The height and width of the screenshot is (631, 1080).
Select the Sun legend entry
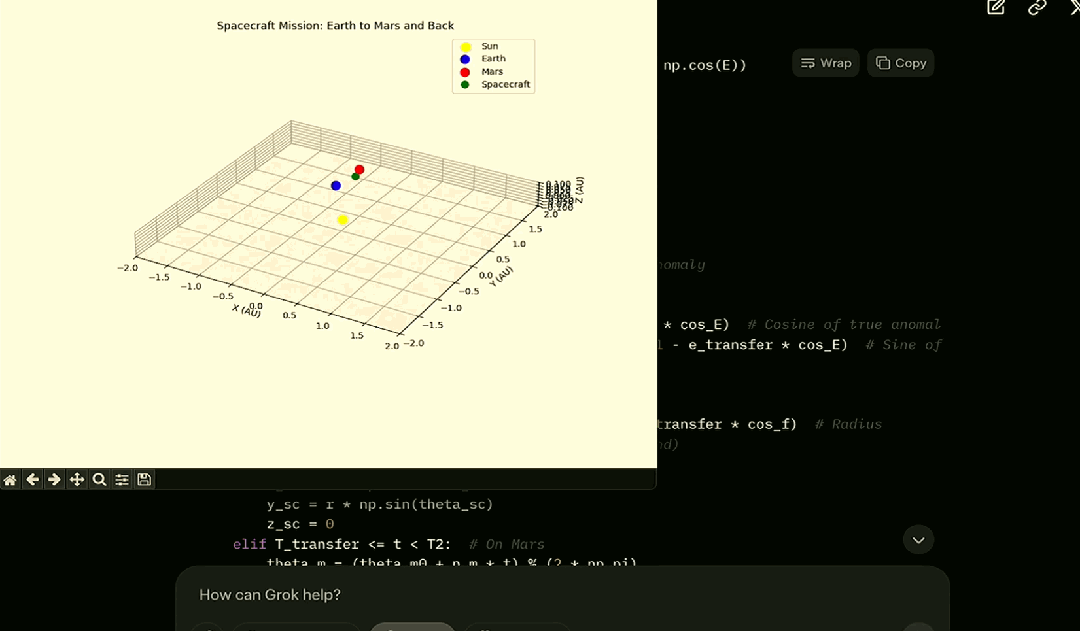481,46
